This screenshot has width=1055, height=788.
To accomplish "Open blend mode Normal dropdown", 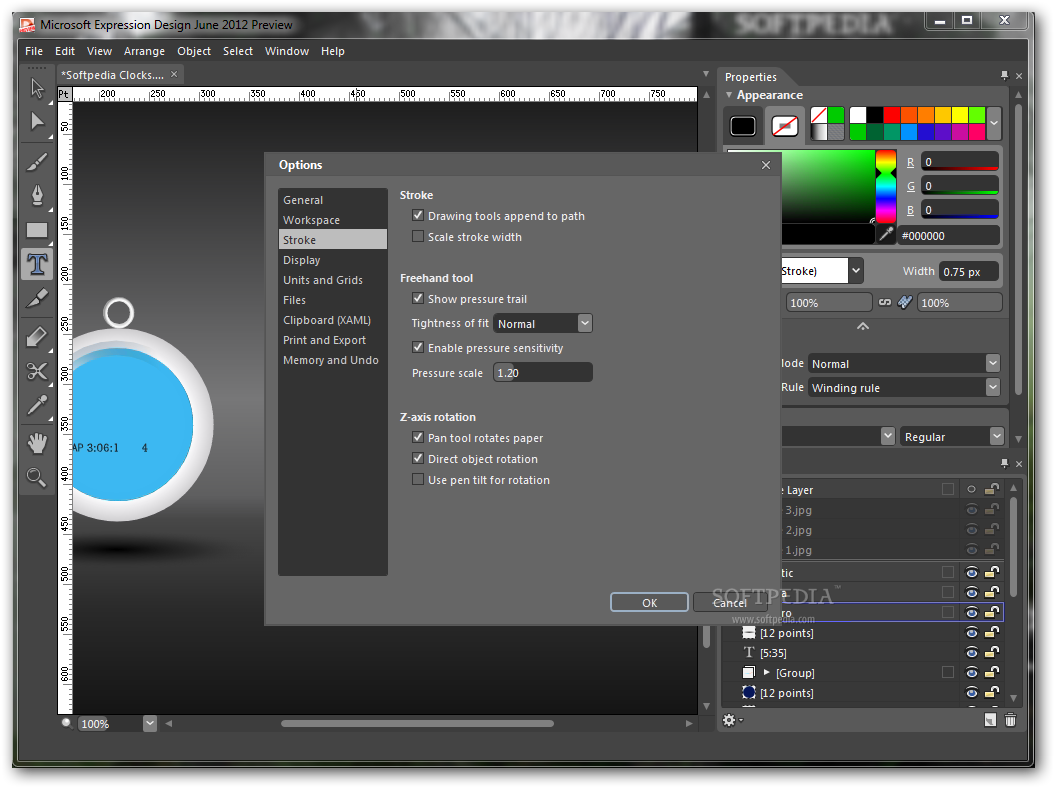I will (x=992, y=363).
